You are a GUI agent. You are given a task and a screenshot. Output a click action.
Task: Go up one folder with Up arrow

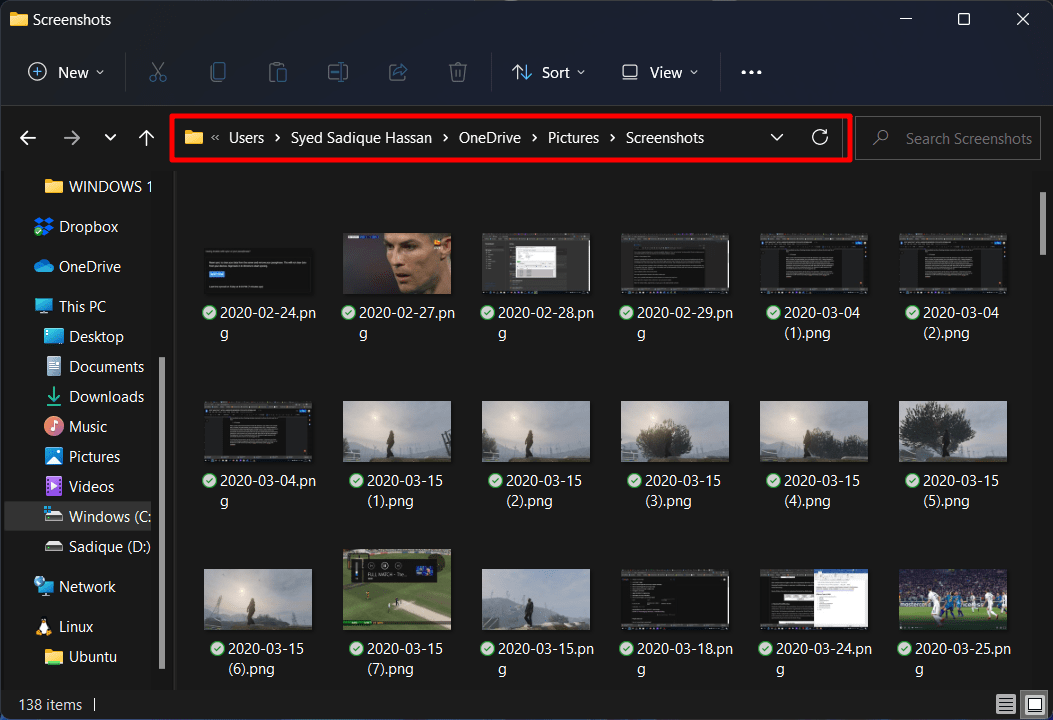tap(146, 138)
